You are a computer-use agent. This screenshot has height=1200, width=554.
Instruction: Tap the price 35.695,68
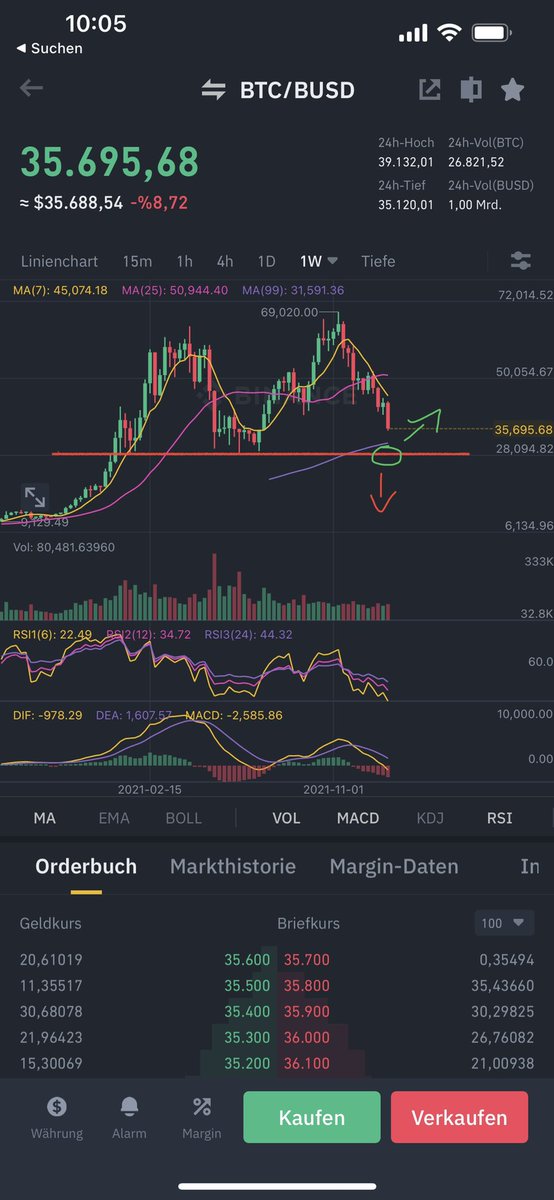click(x=110, y=161)
